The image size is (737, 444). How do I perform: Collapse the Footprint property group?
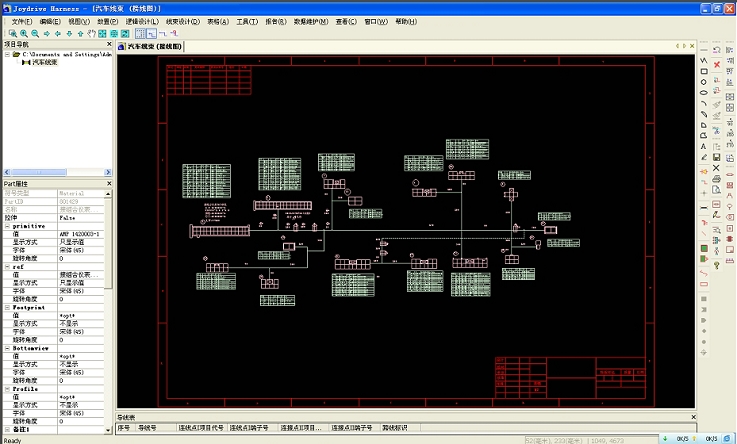[7, 308]
